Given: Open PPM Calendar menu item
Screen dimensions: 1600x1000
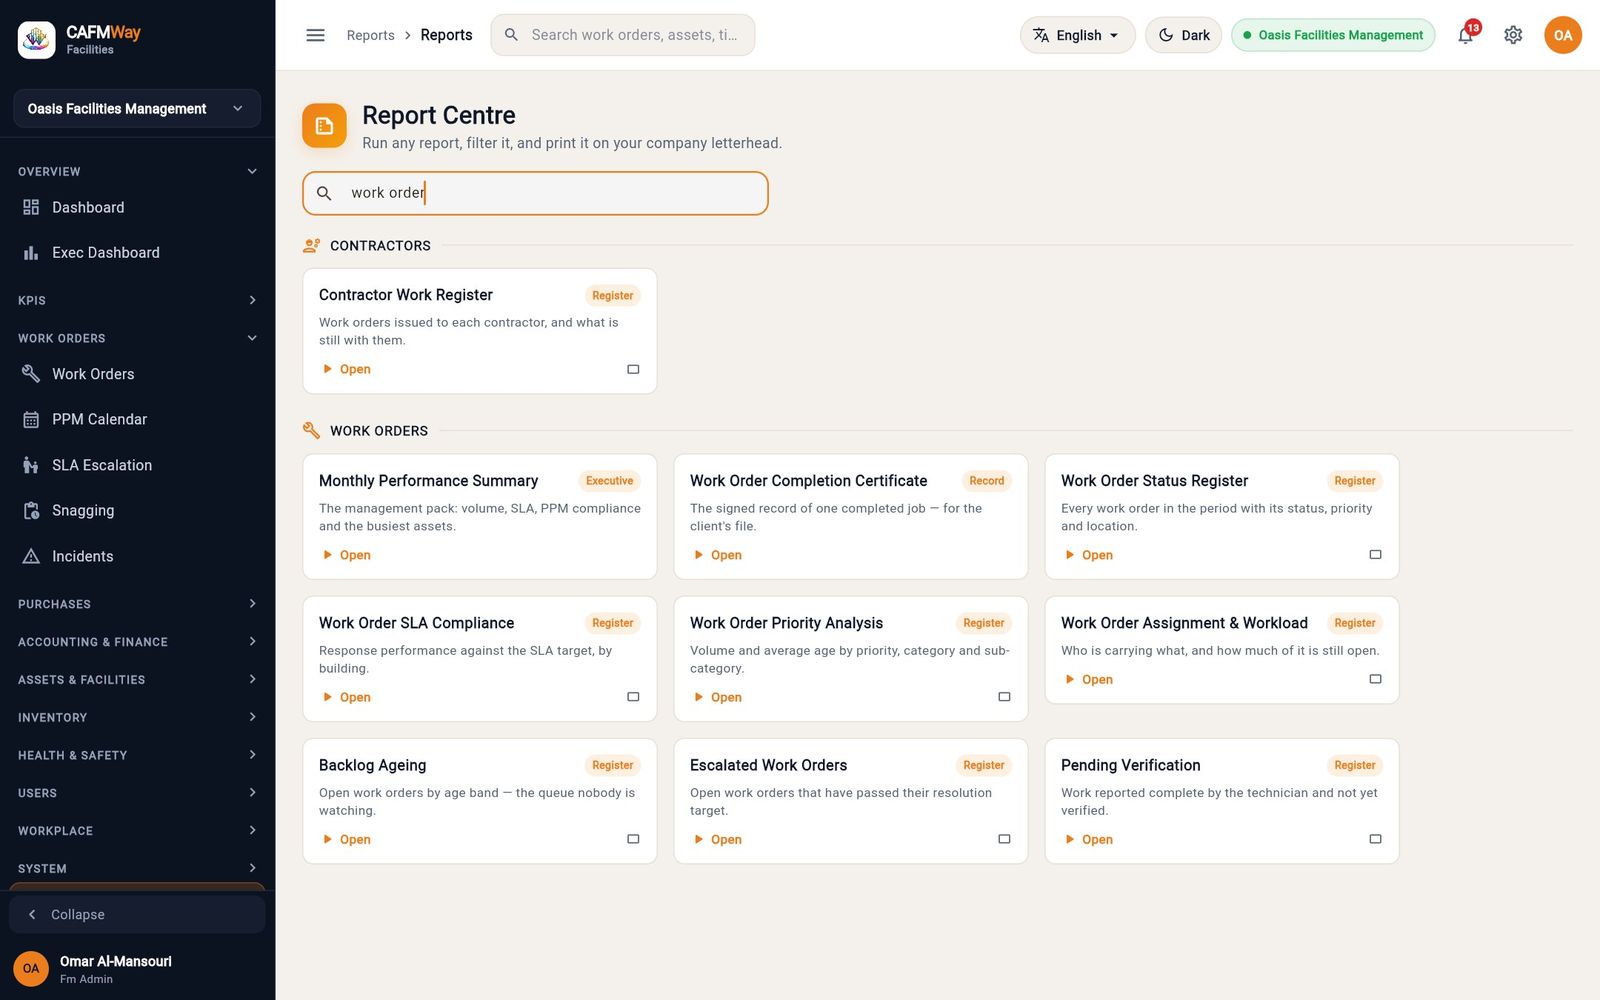Looking at the screenshot, I should click(x=137, y=420).
